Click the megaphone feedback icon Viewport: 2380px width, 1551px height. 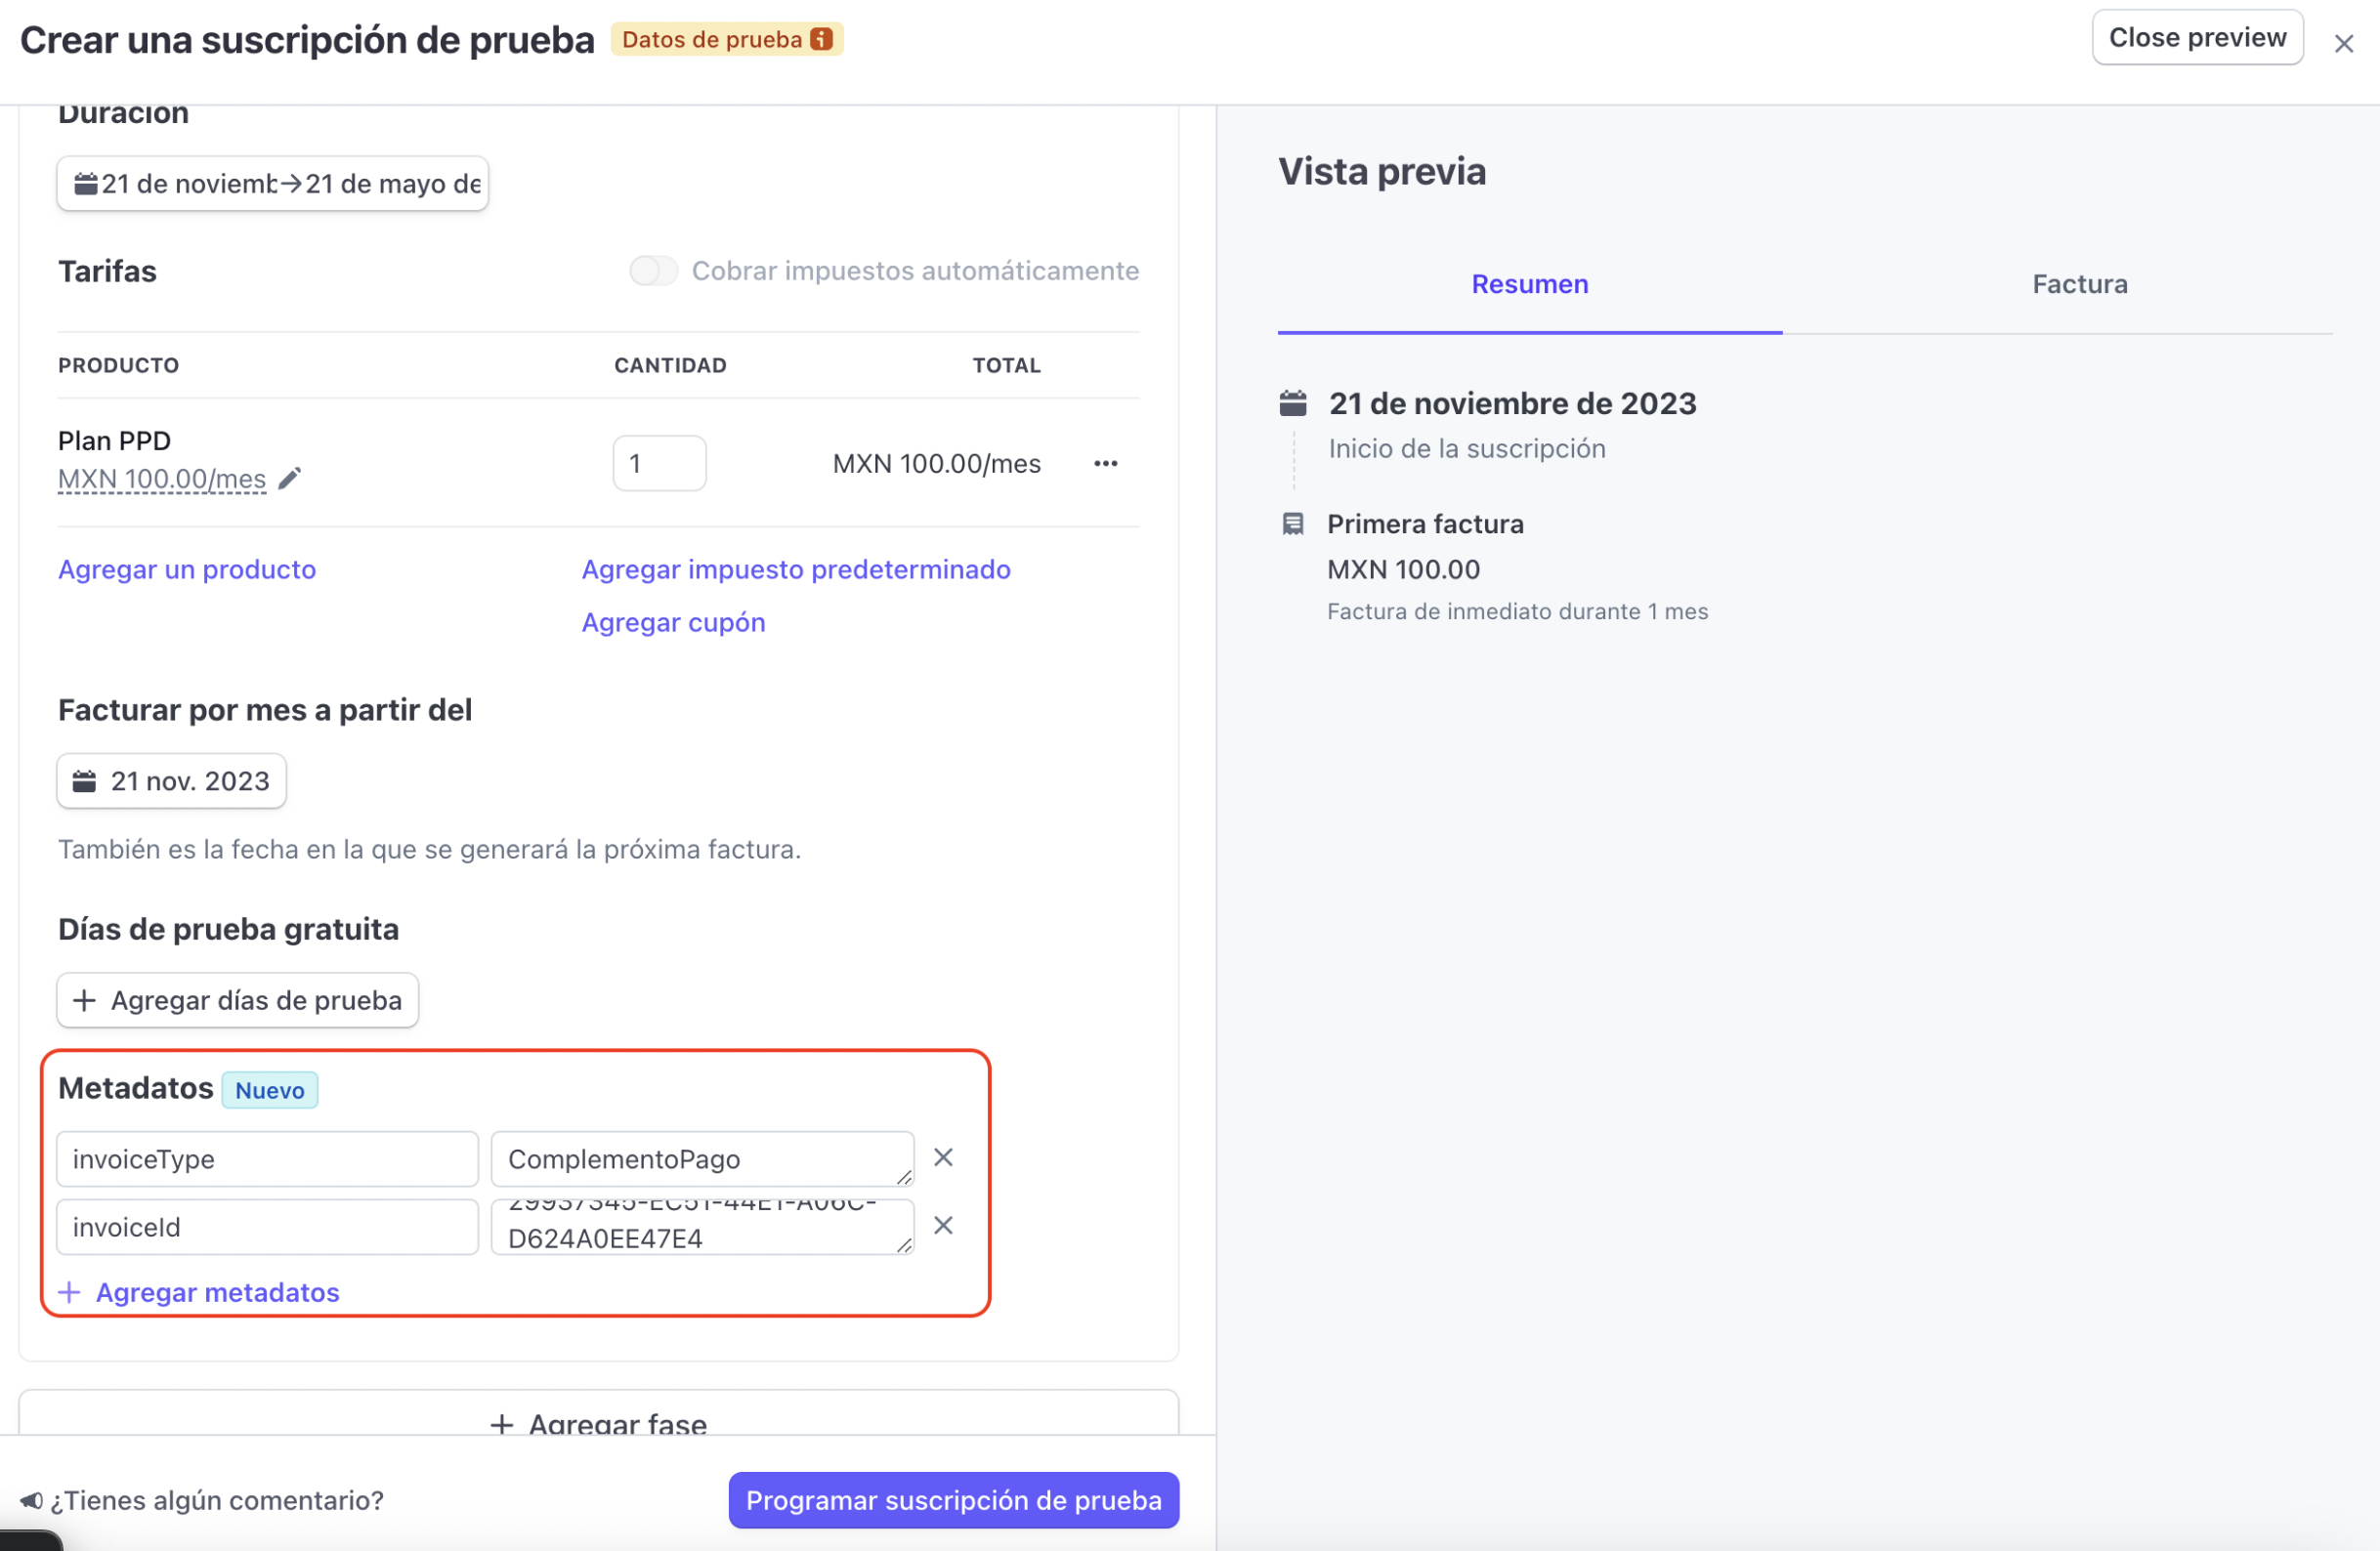(31, 1500)
